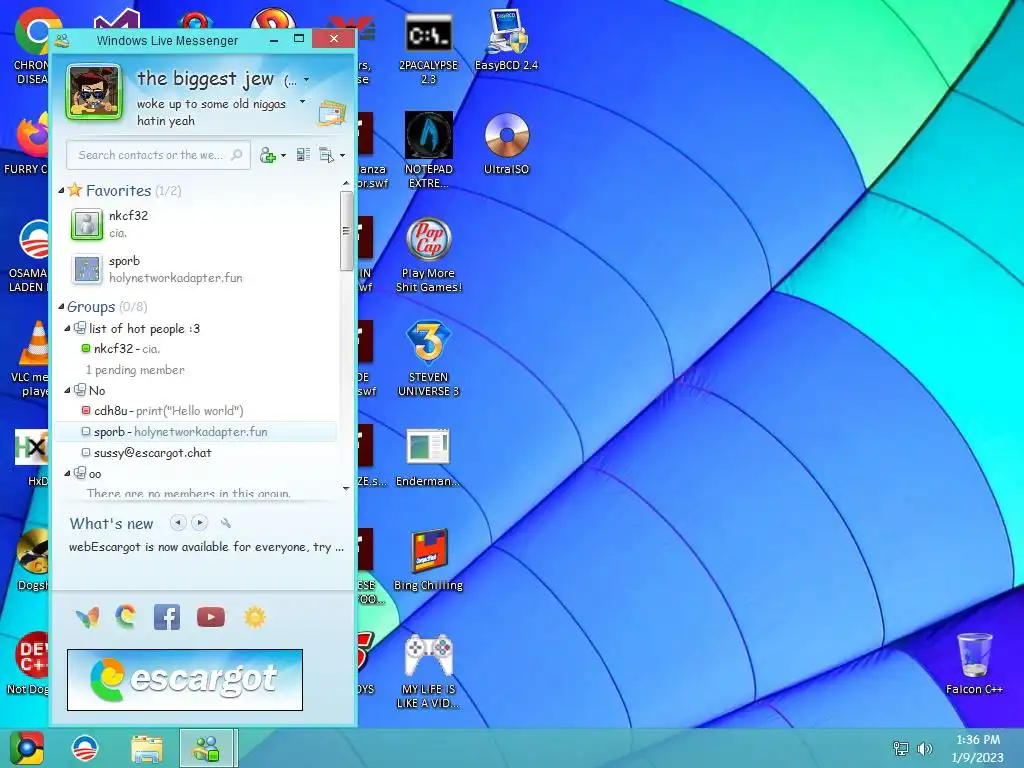1024x768 pixels.
Task: Click the MSN butterfly icon
Action: pos(88,617)
